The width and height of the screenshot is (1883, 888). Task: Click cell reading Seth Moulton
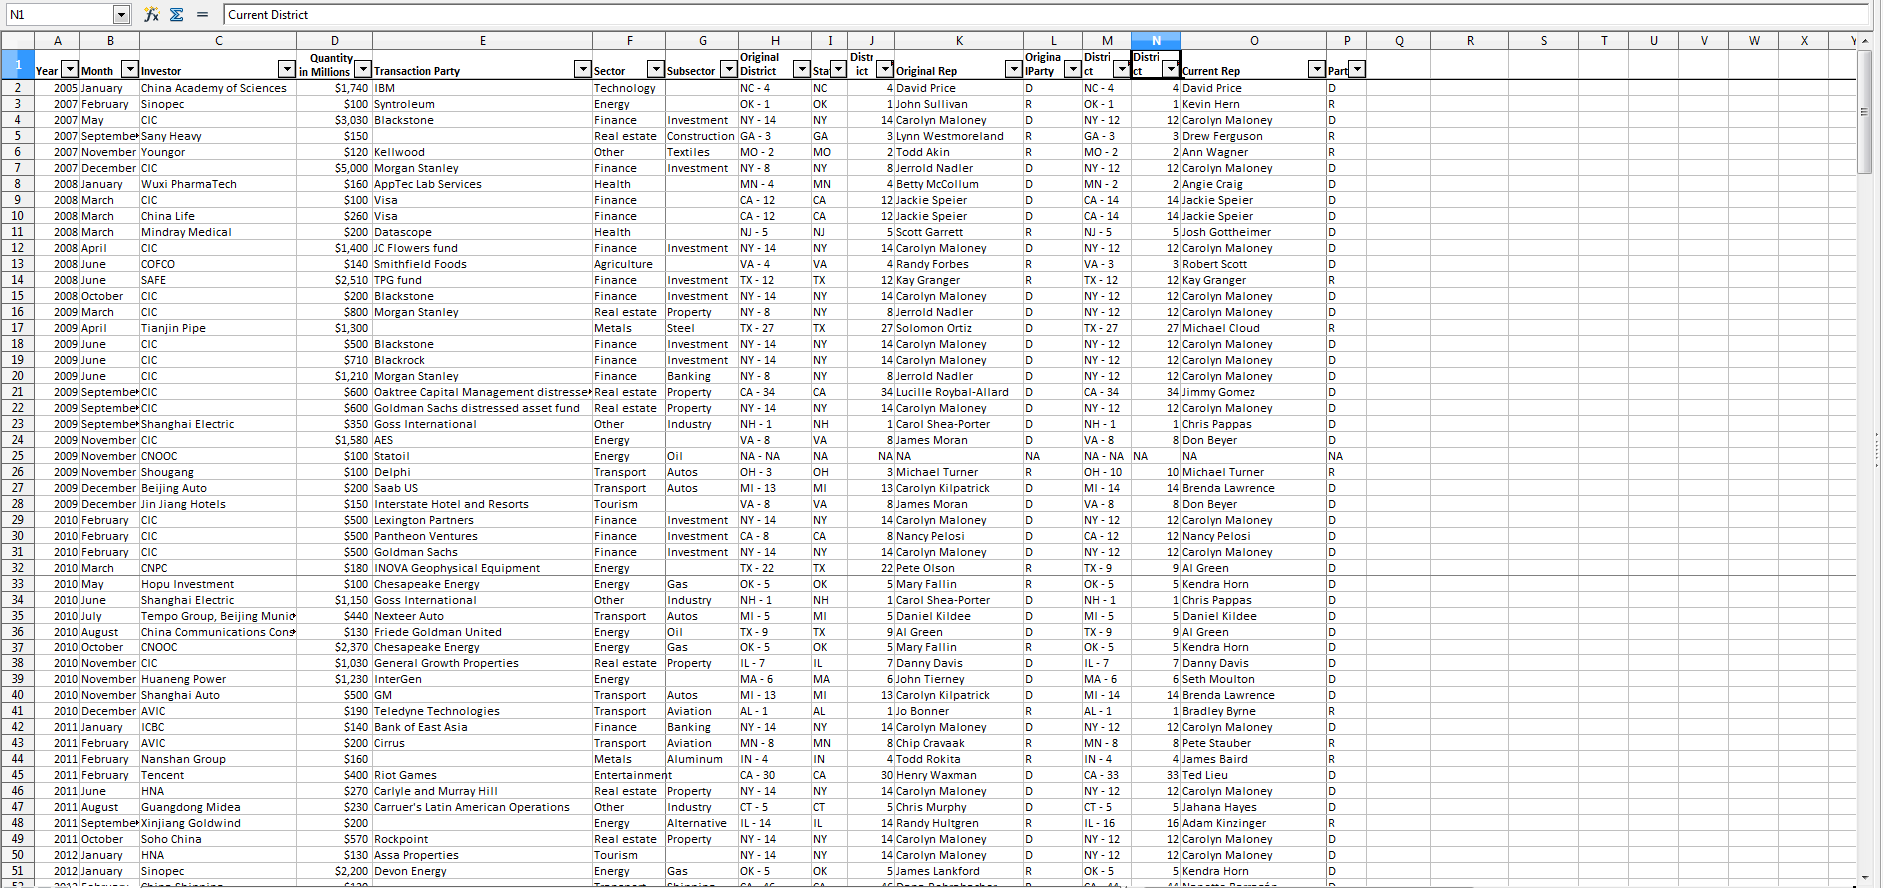(x=1254, y=679)
